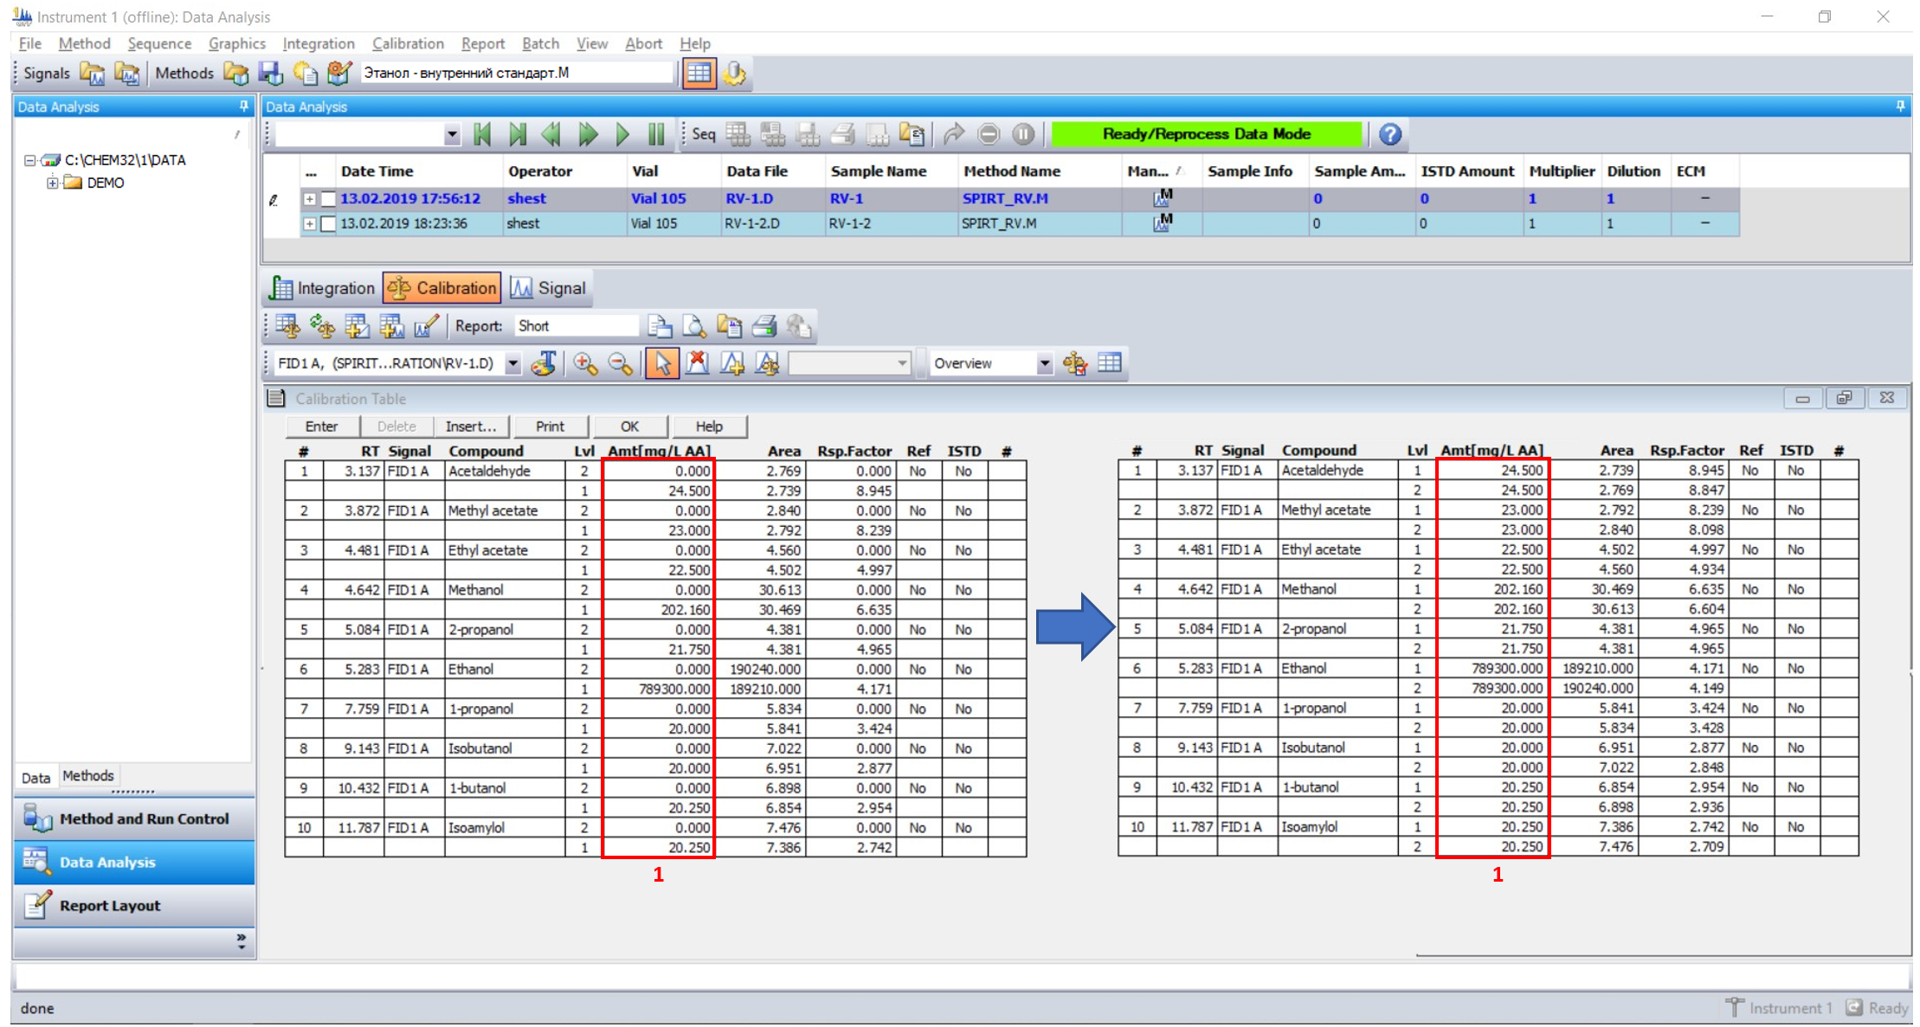Expand the RV-1.D run row

pyautogui.click(x=310, y=199)
